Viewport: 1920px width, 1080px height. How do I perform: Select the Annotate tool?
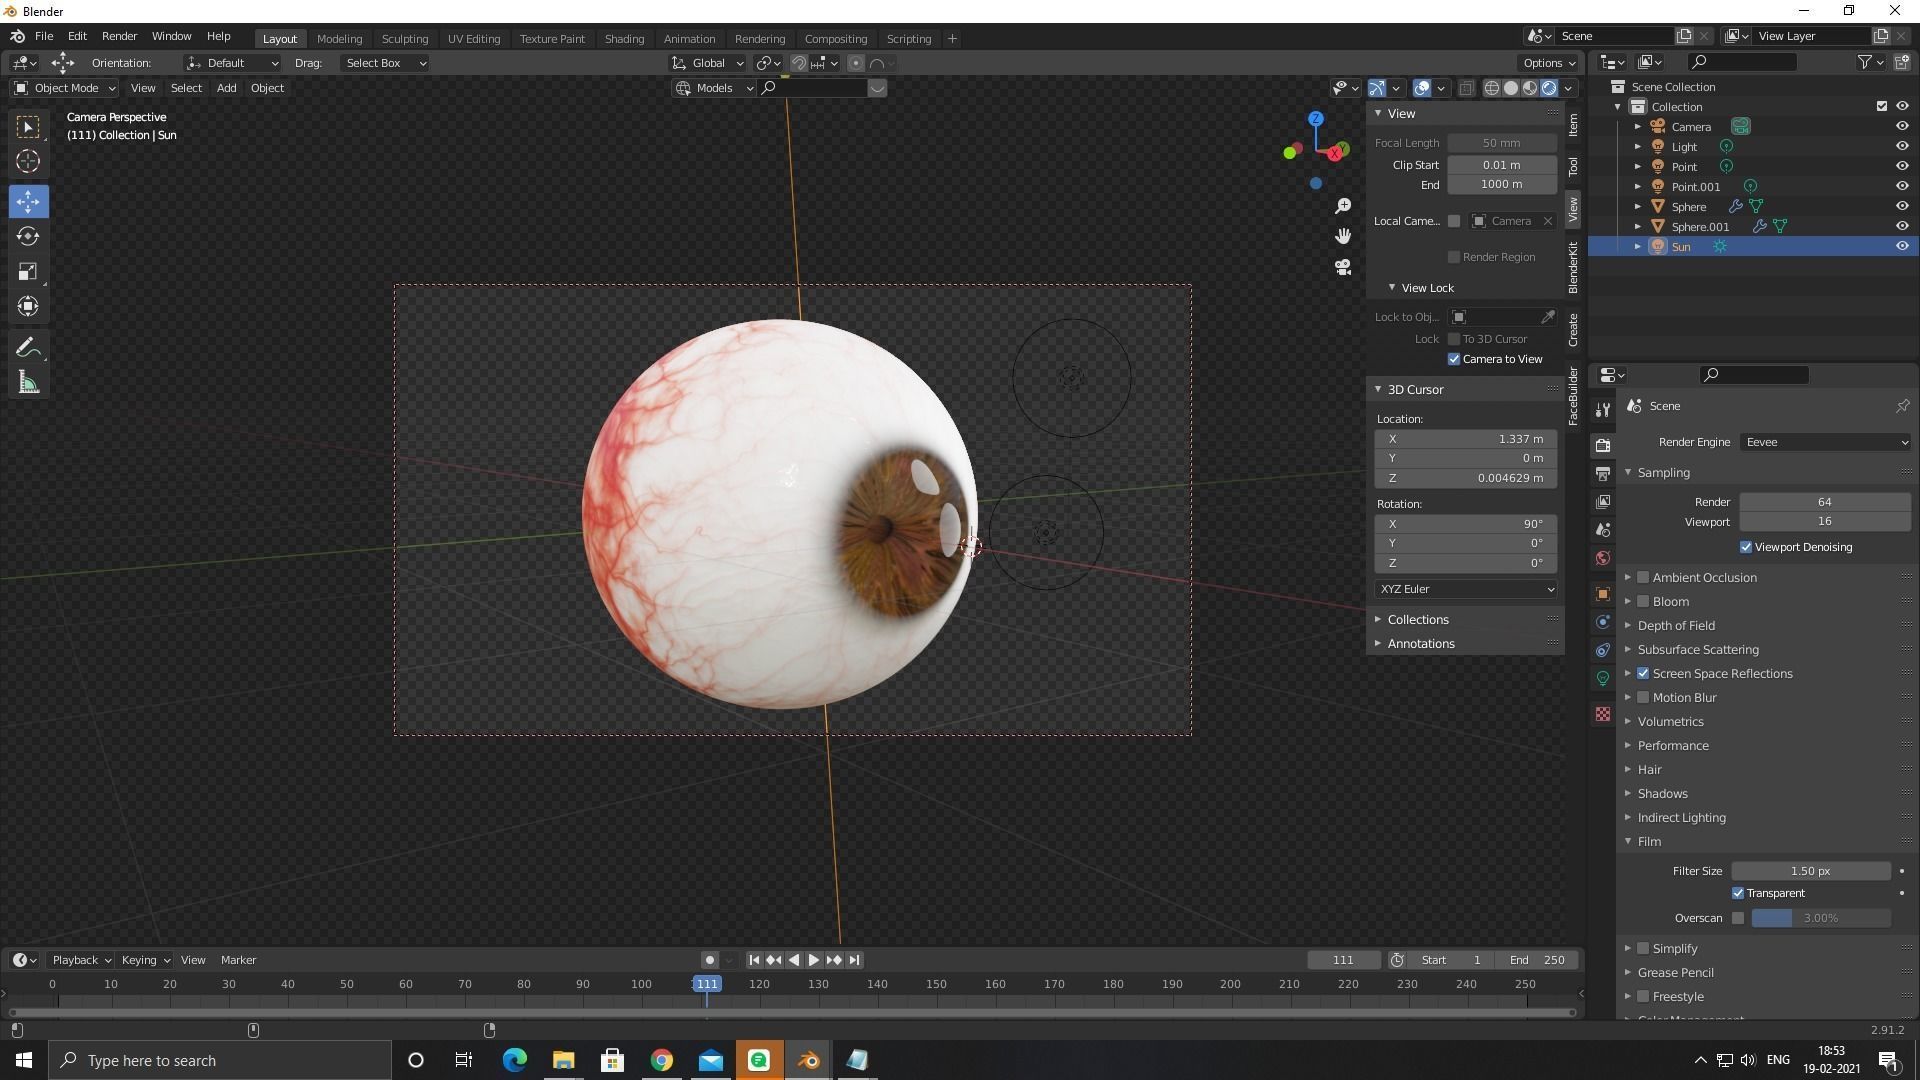click(x=28, y=346)
